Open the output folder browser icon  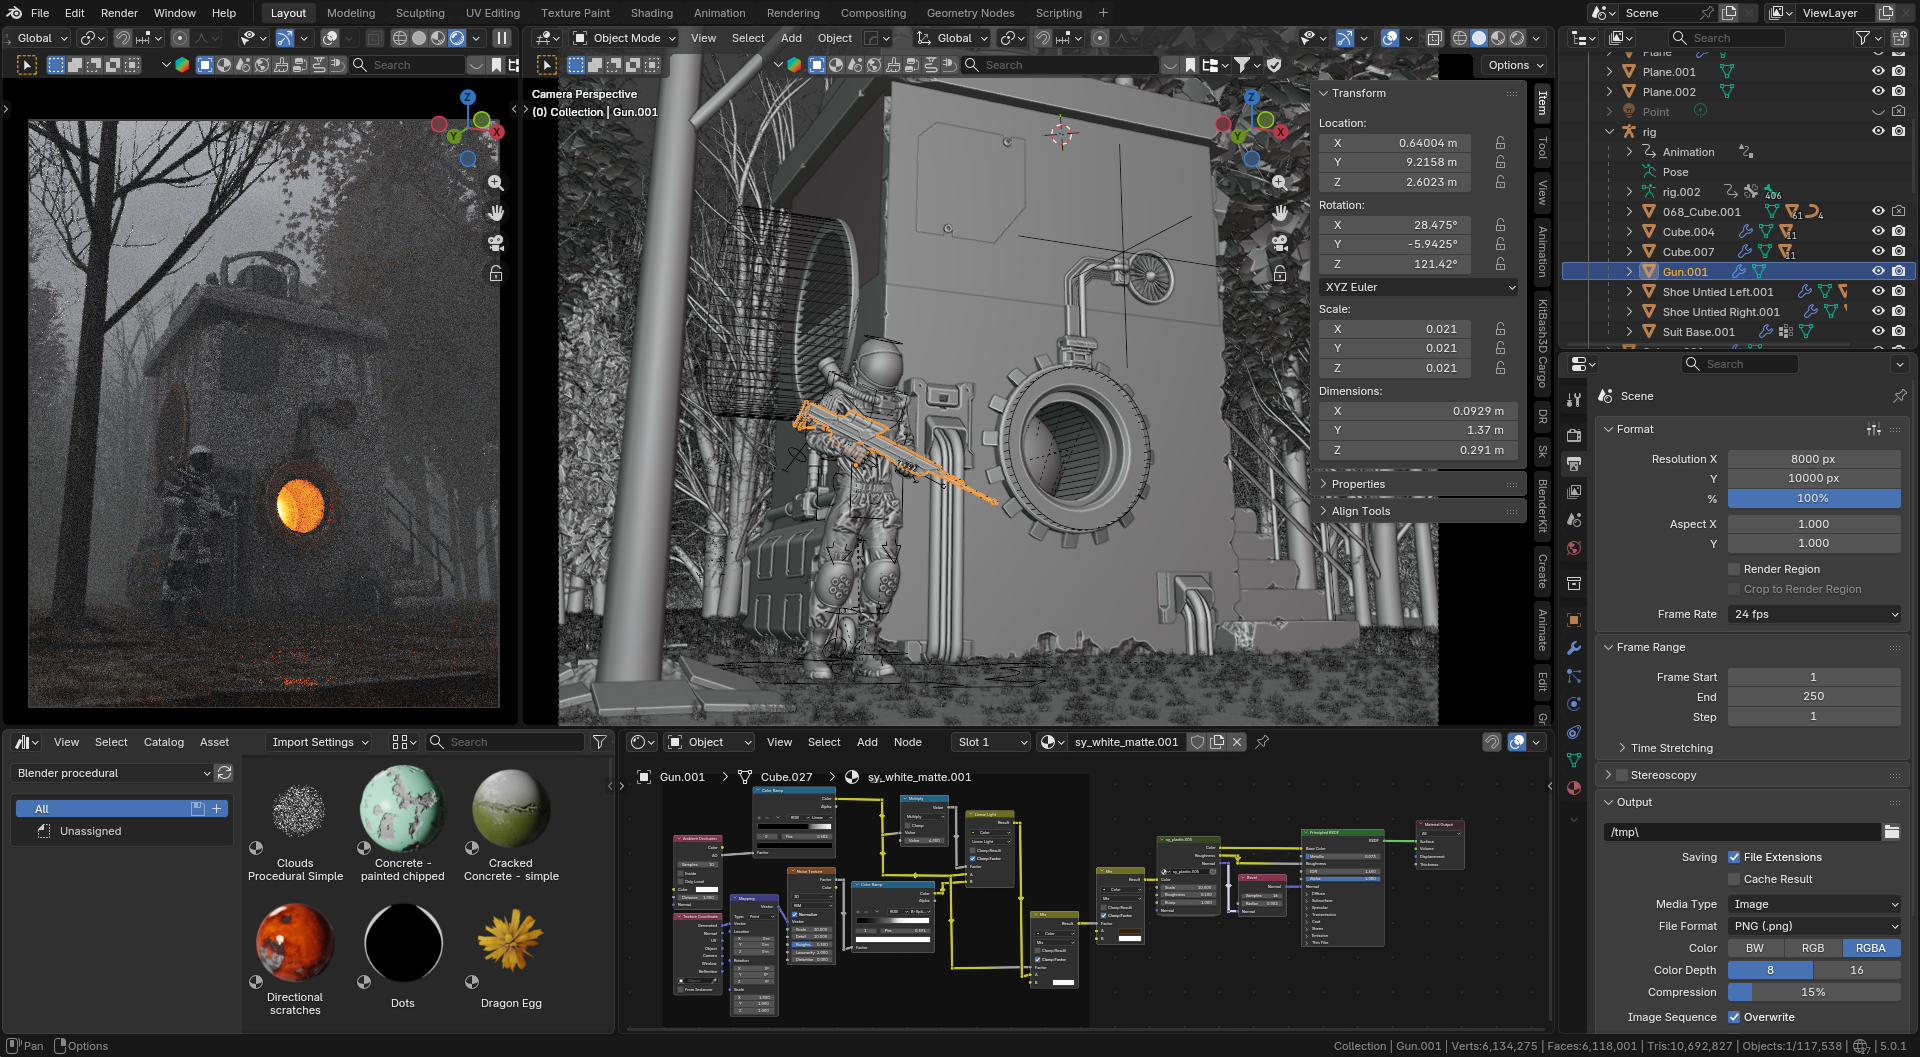1891,832
